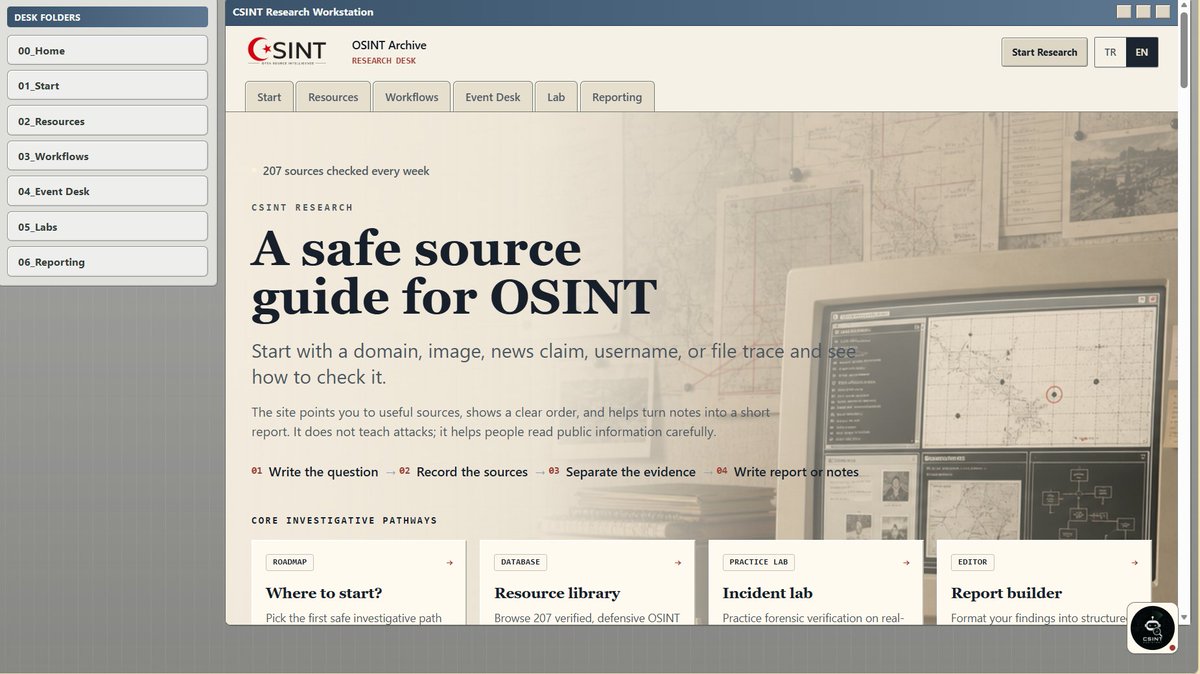Open the CSINT robot chat widget

pyautogui.click(x=1152, y=628)
